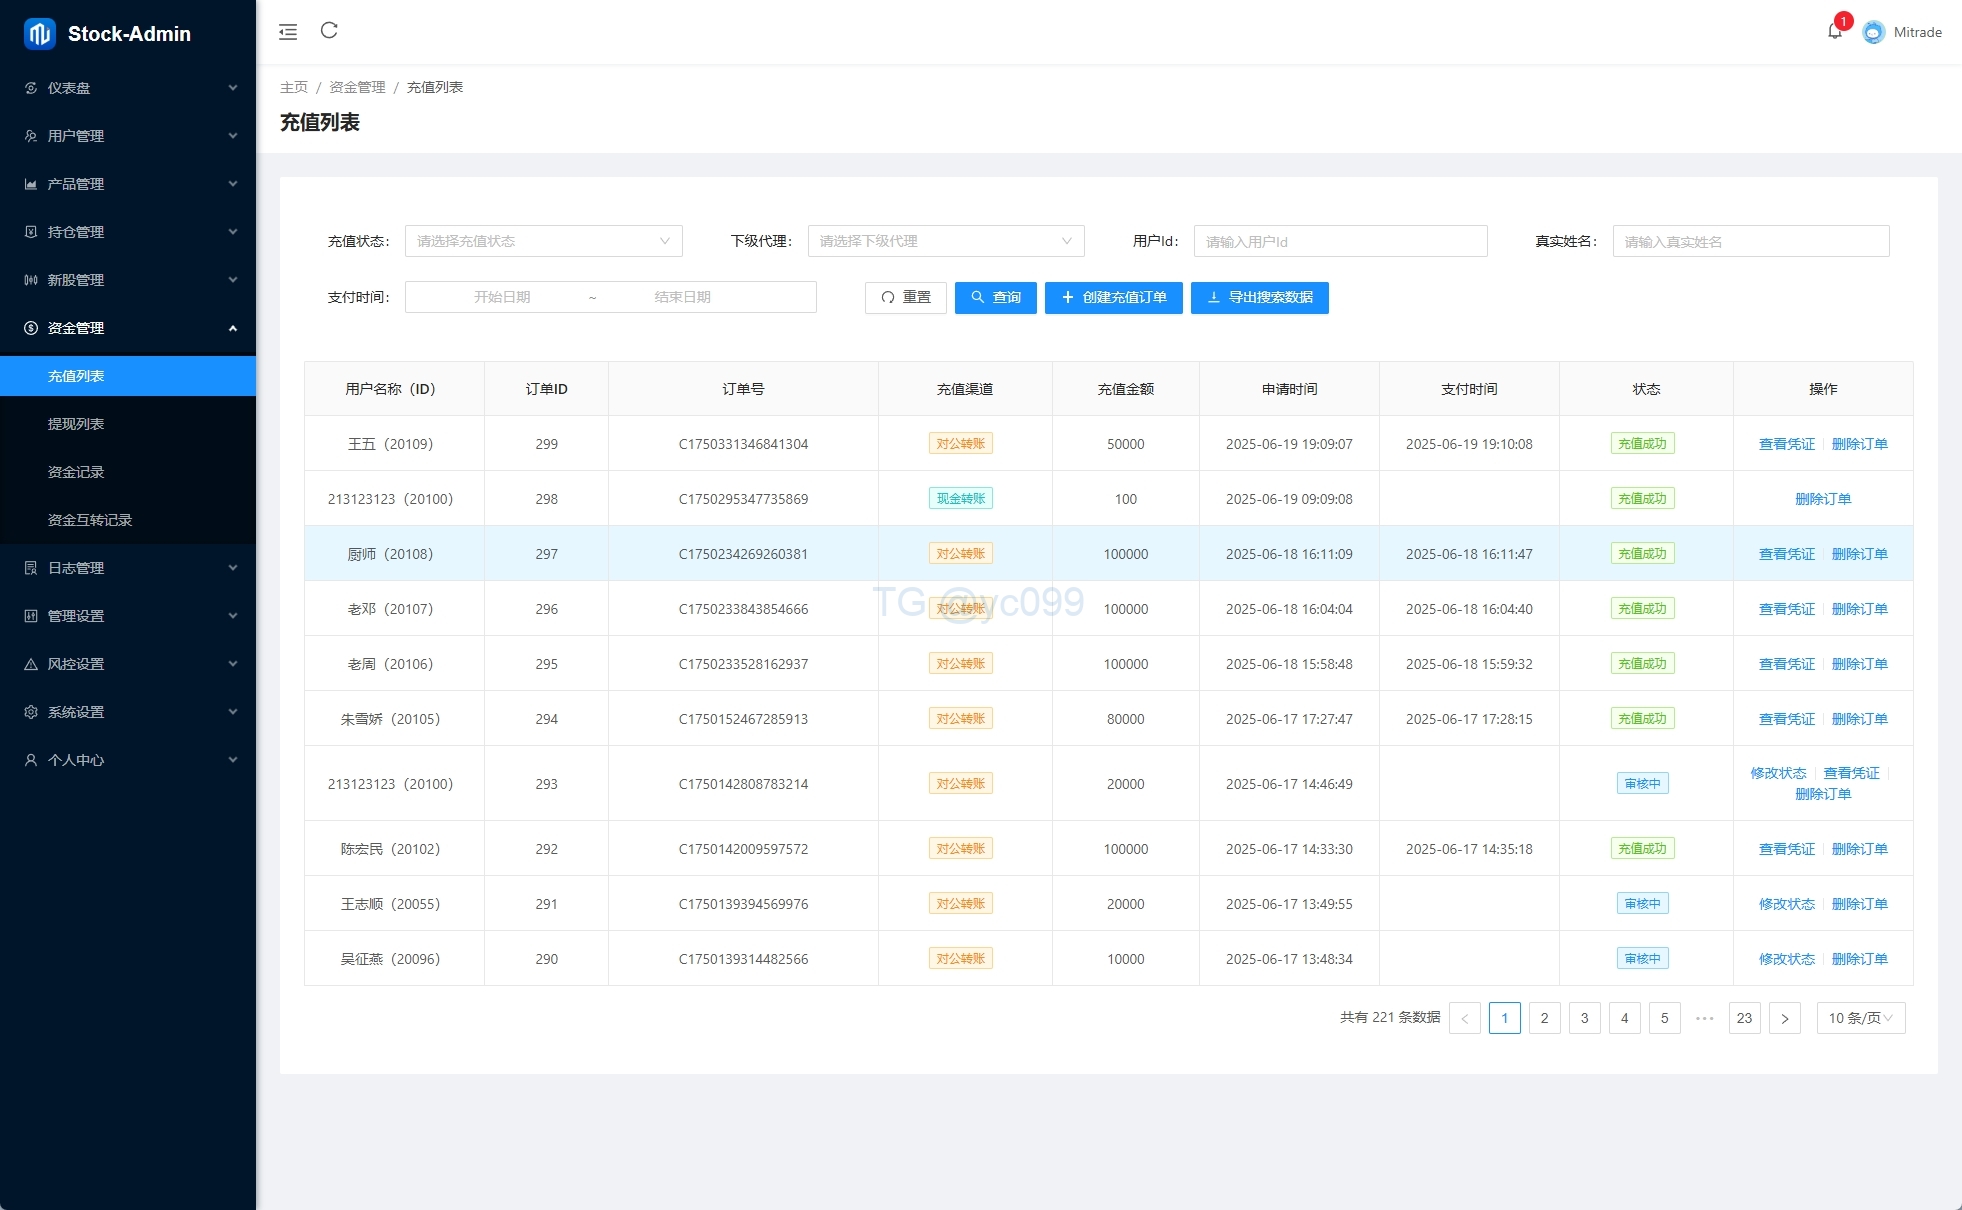Click the 系统设置 gear icon
Screen dimensions: 1962x1210
click(x=31, y=712)
